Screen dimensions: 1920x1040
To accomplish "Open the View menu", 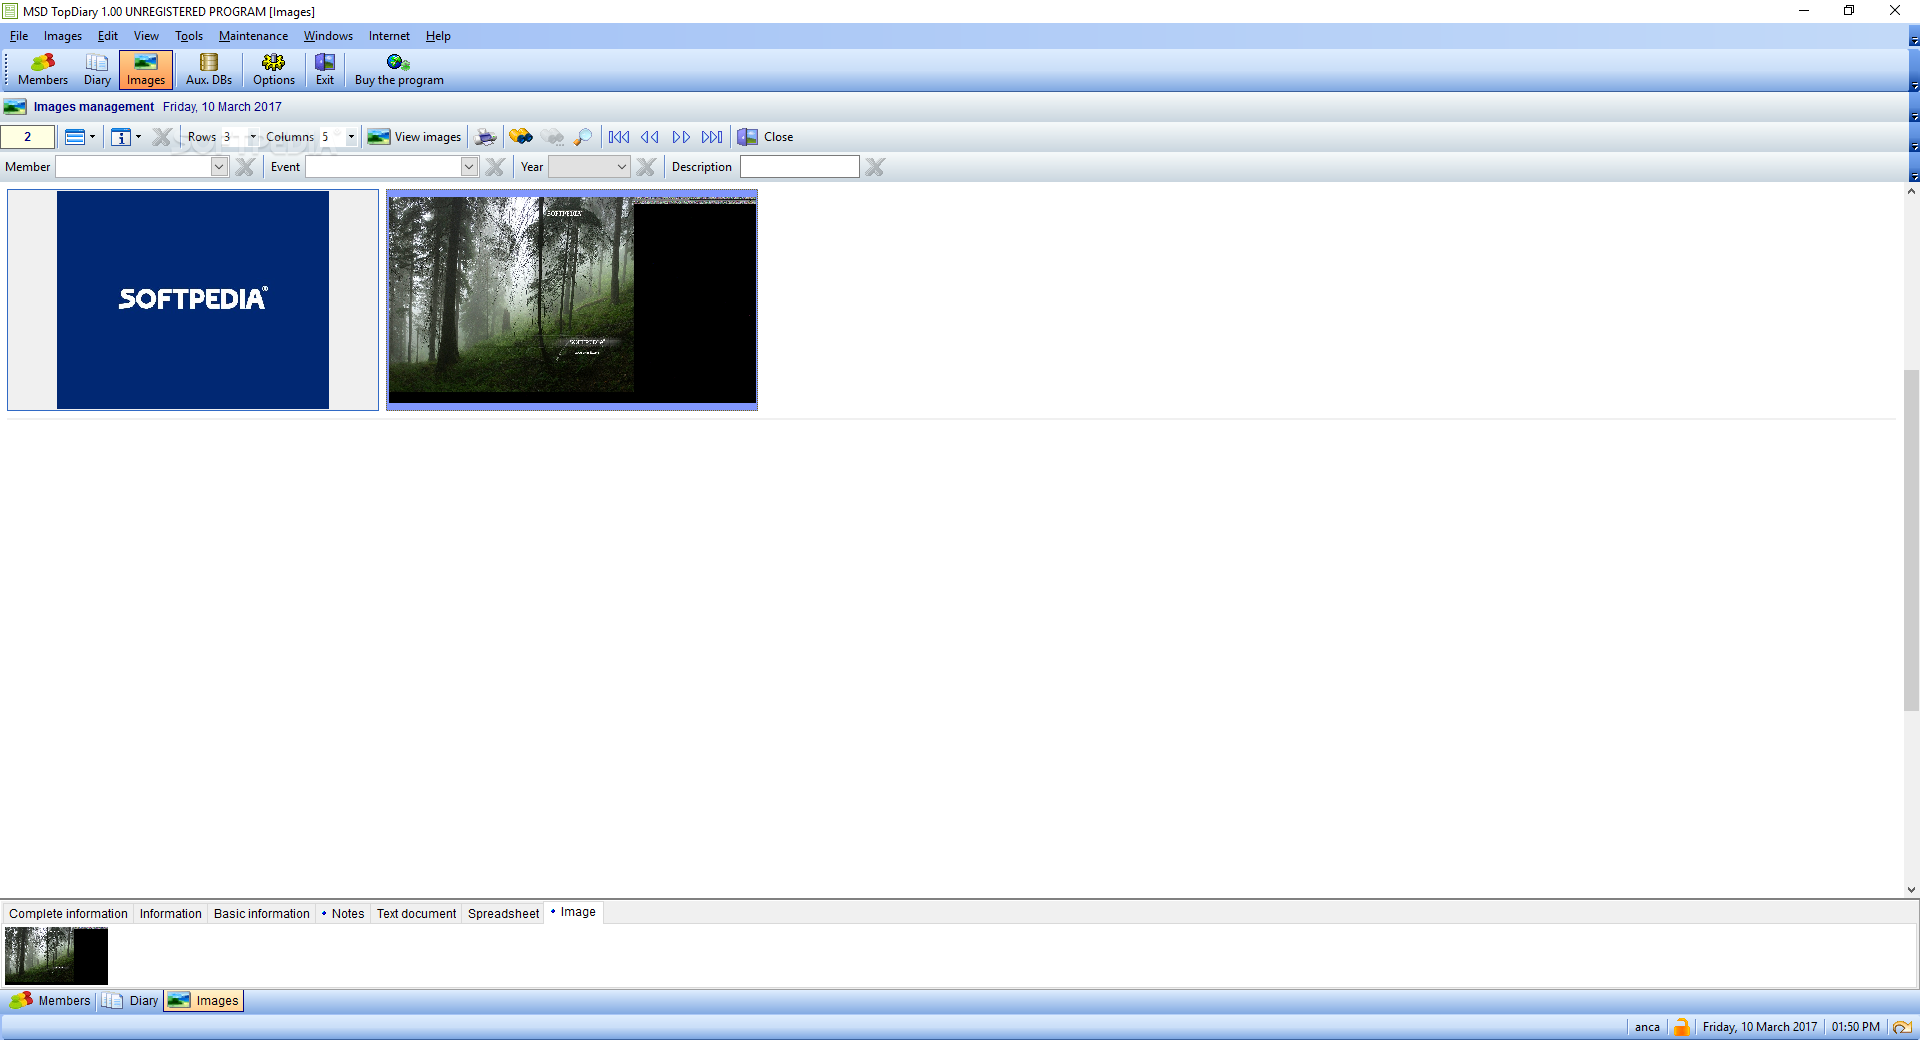I will coord(146,36).
